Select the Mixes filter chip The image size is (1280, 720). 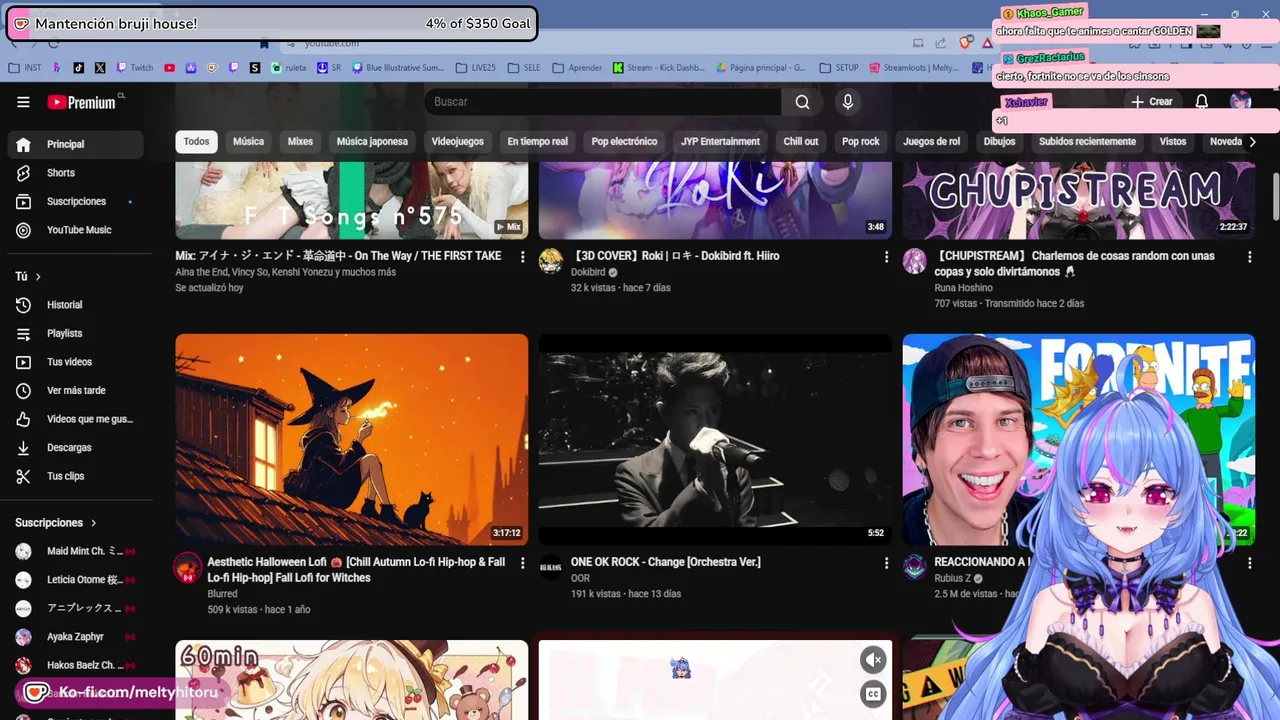tap(300, 141)
